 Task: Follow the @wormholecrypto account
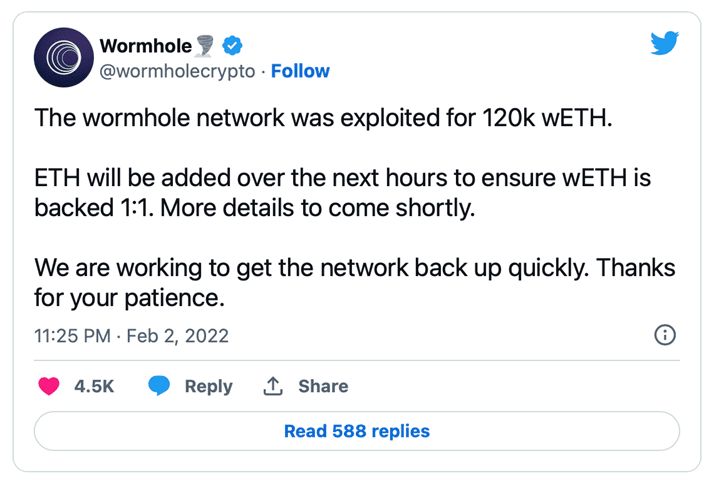[300, 71]
